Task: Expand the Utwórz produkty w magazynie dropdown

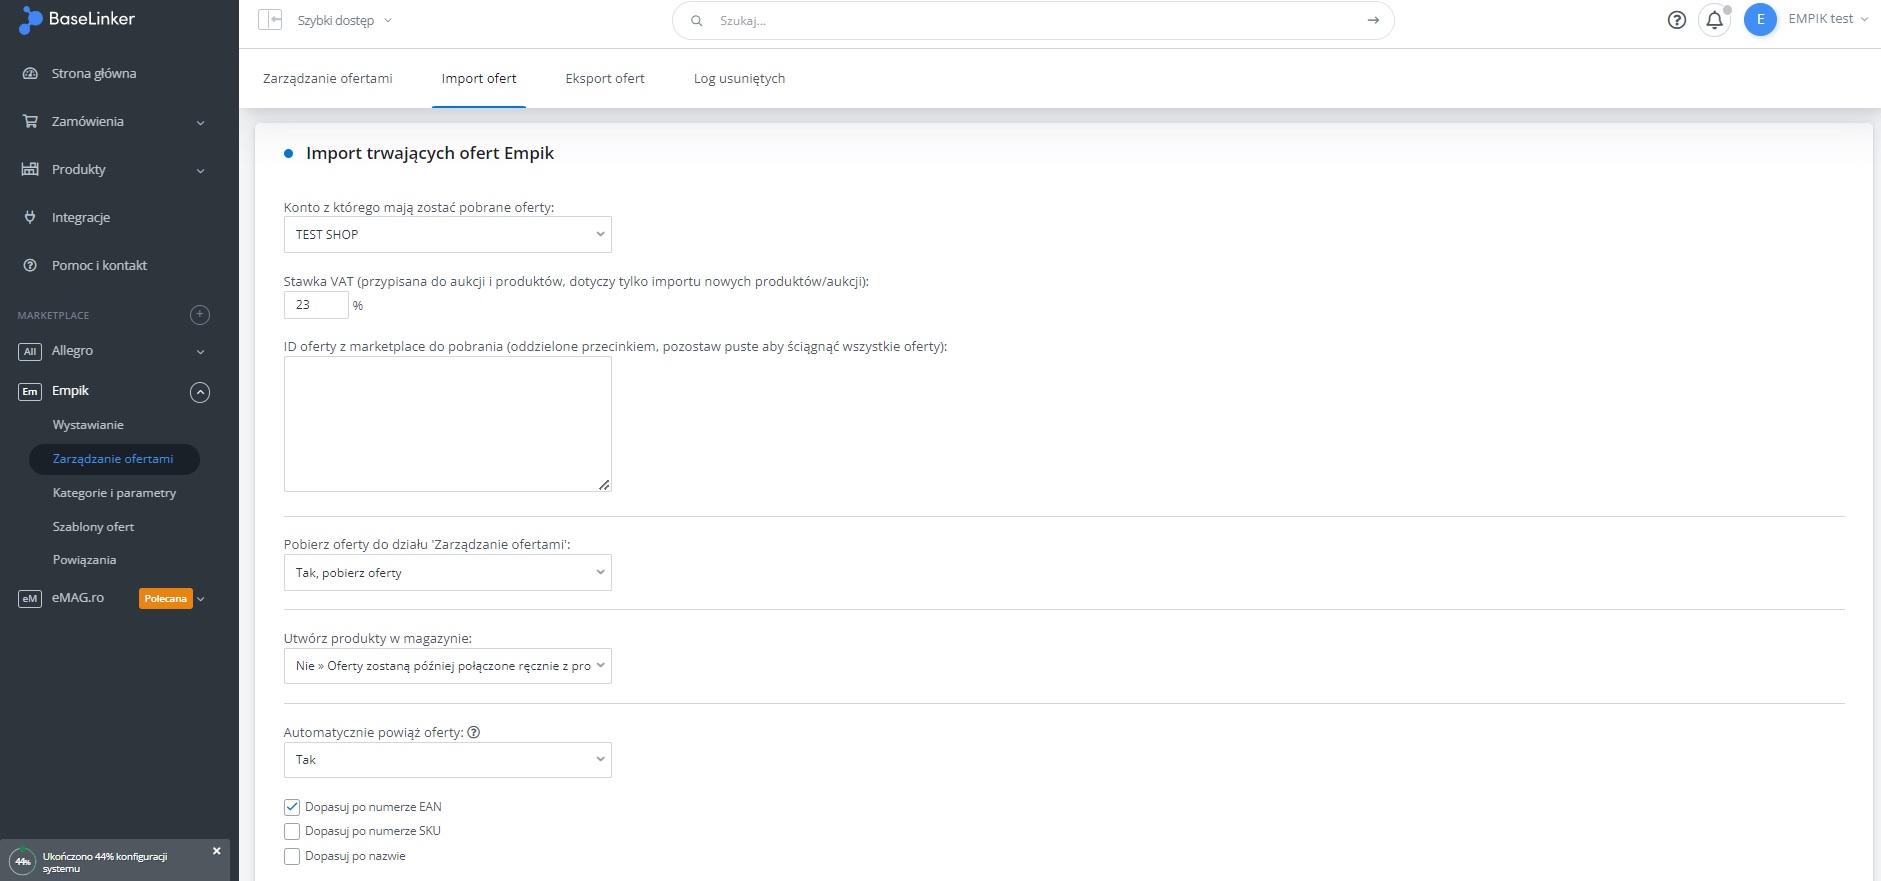Action: pyautogui.click(x=447, y=666)
